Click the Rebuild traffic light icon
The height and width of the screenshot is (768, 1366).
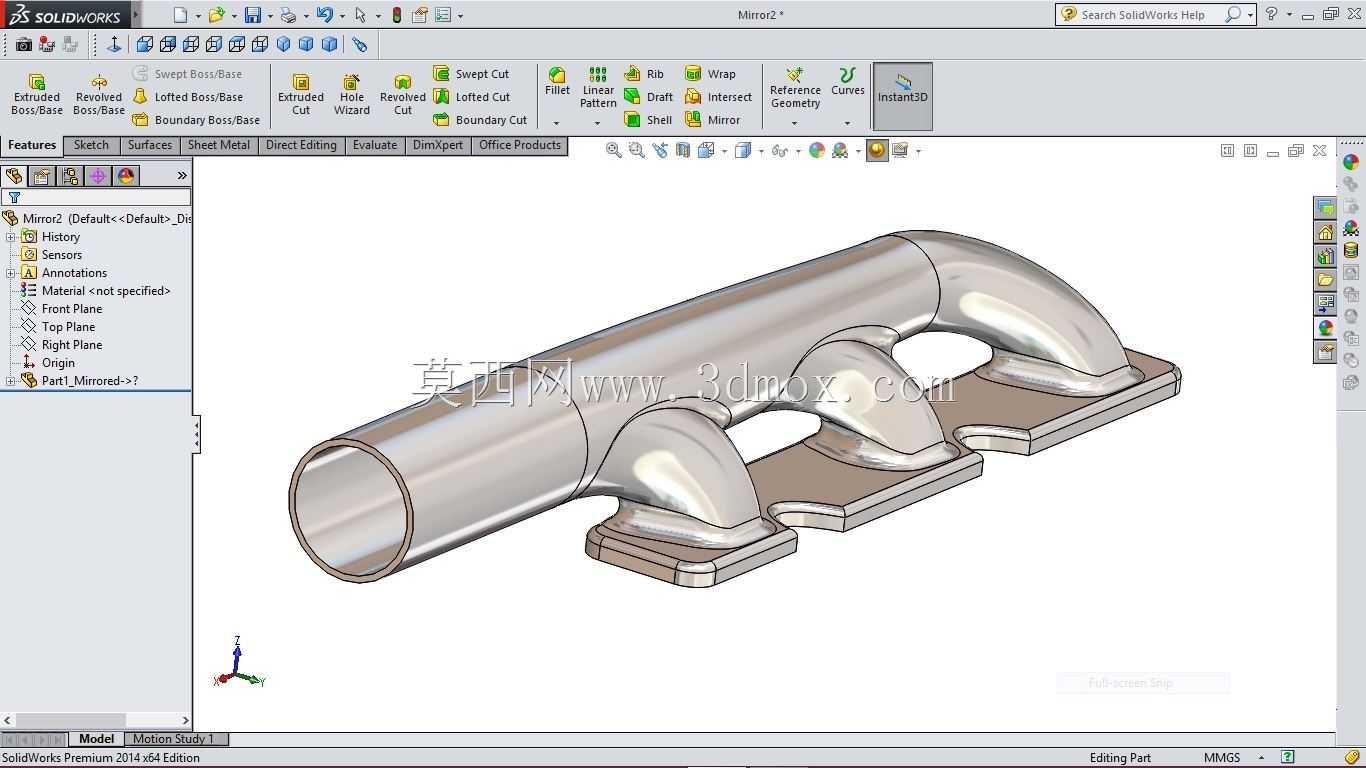[x=397, y=15]
